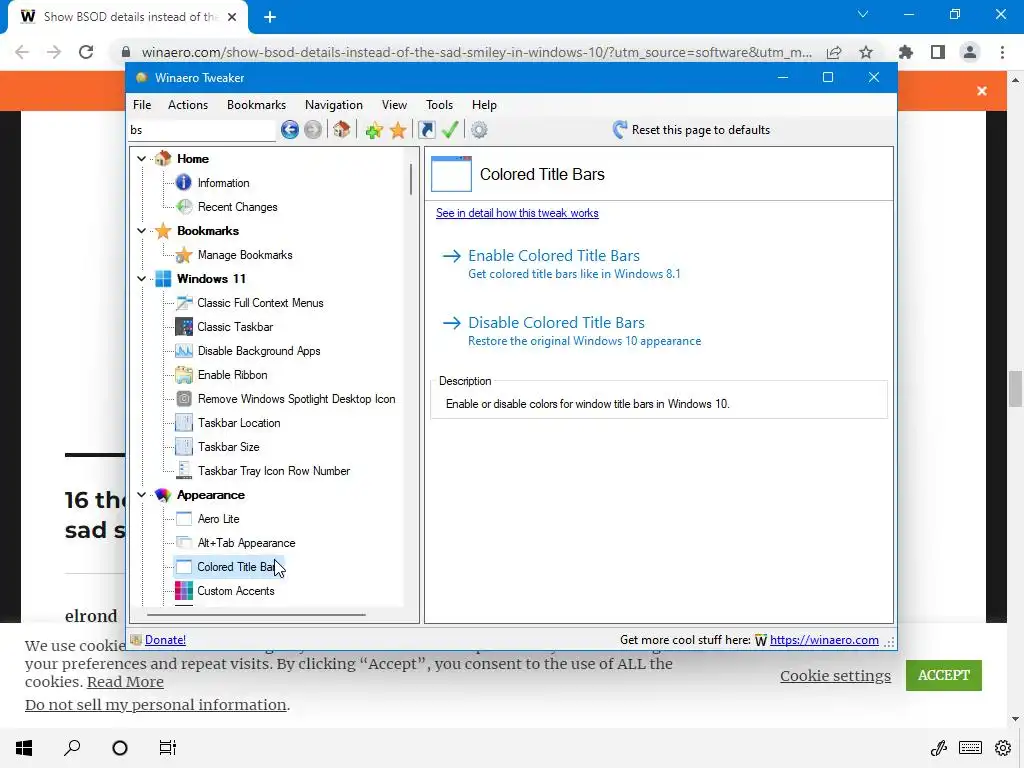Click the Taskbar Location icon
Viewport: 1024px width, 768px height.
[184, 423]
